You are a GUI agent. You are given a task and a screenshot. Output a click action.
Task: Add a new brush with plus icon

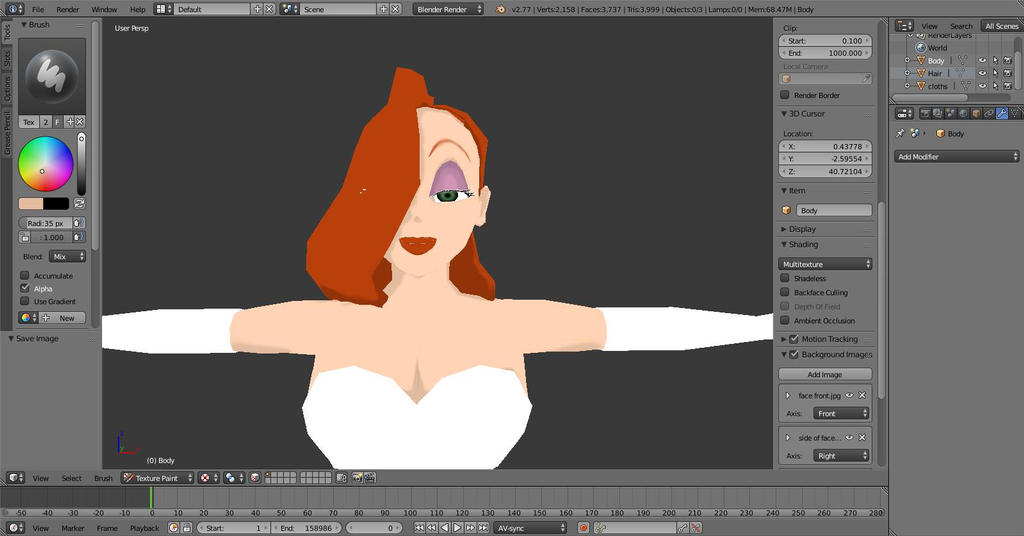(70, 122)
